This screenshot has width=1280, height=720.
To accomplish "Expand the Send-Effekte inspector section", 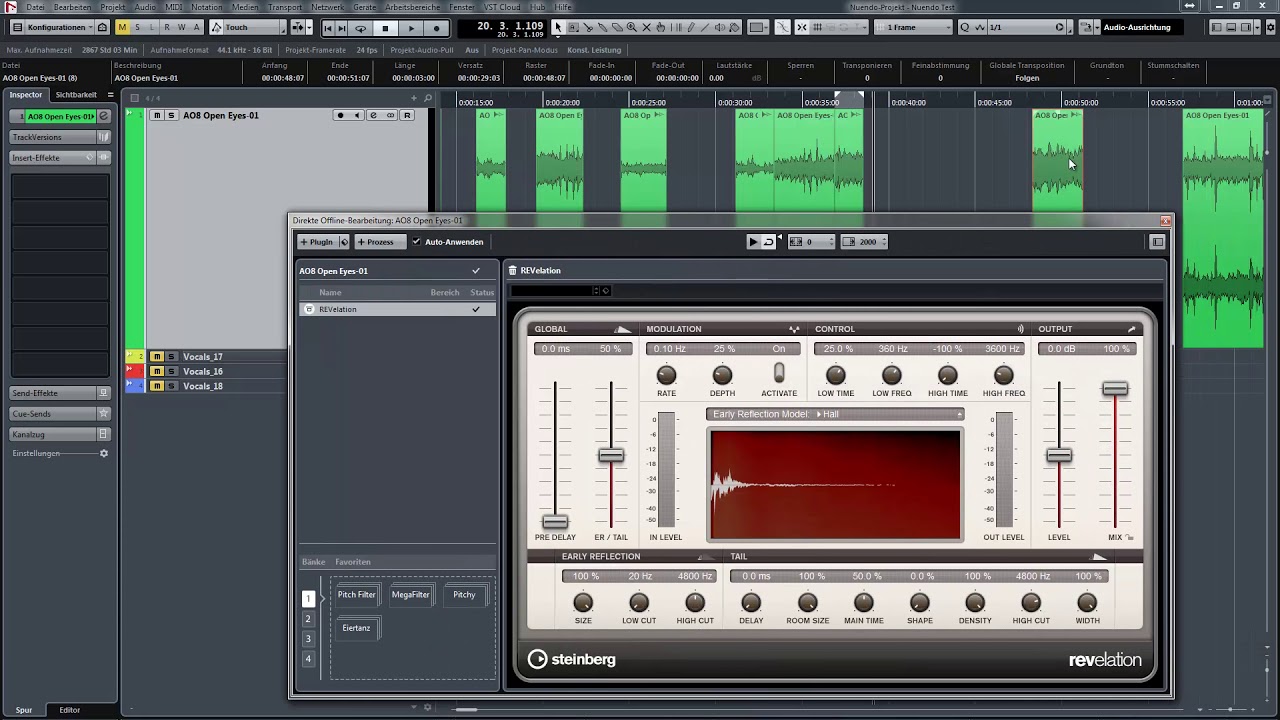I will coord(60,393).
